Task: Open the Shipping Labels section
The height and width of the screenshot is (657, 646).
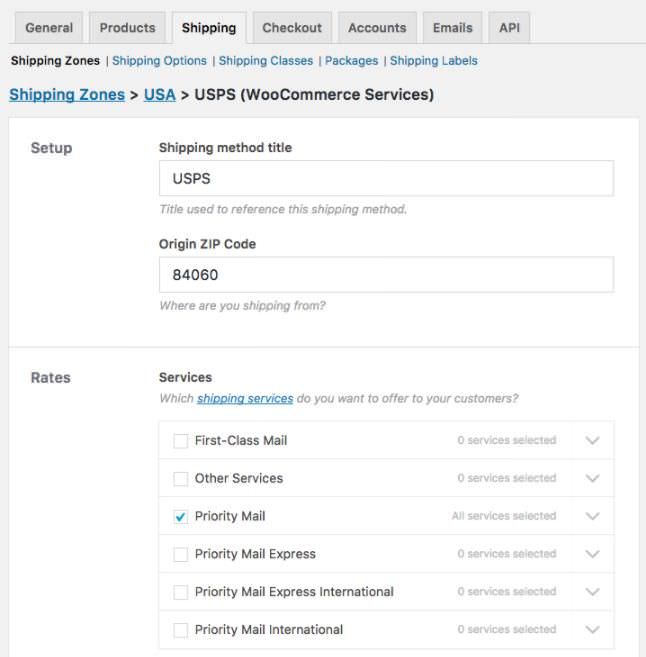Action: [434, 61]
